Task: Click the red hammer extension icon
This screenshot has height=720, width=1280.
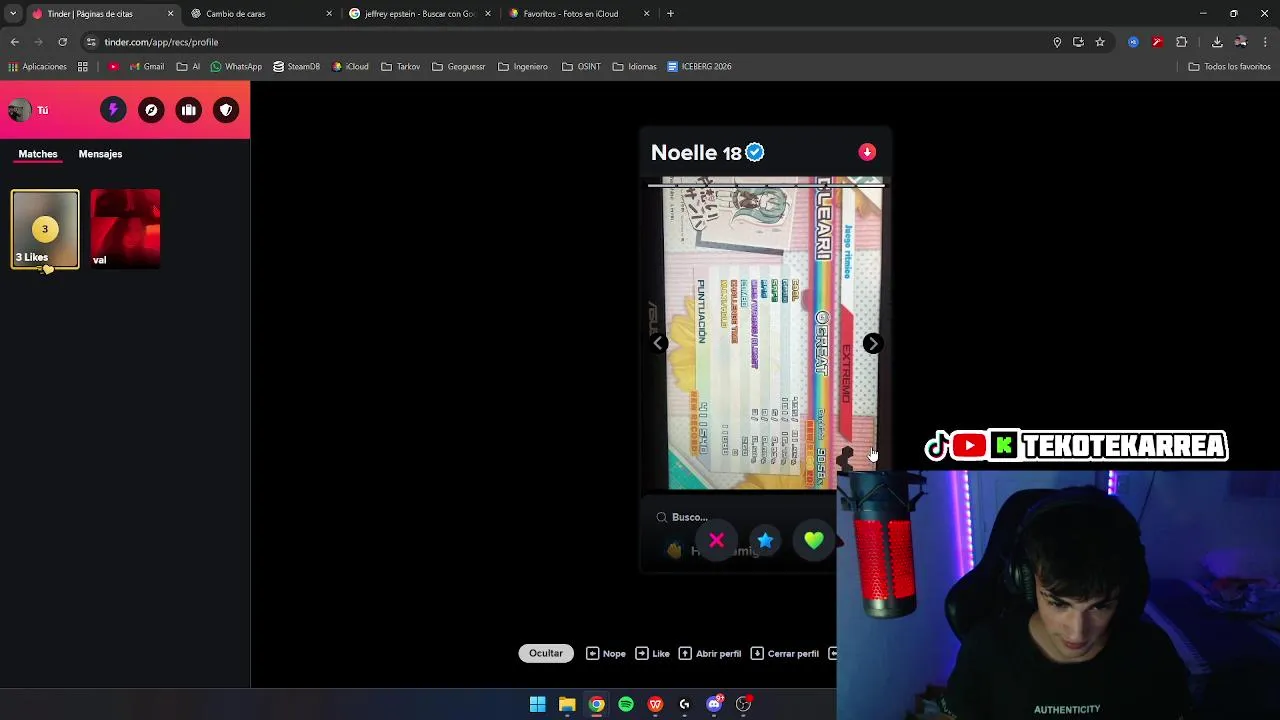Action: (x=1157, y=42)
